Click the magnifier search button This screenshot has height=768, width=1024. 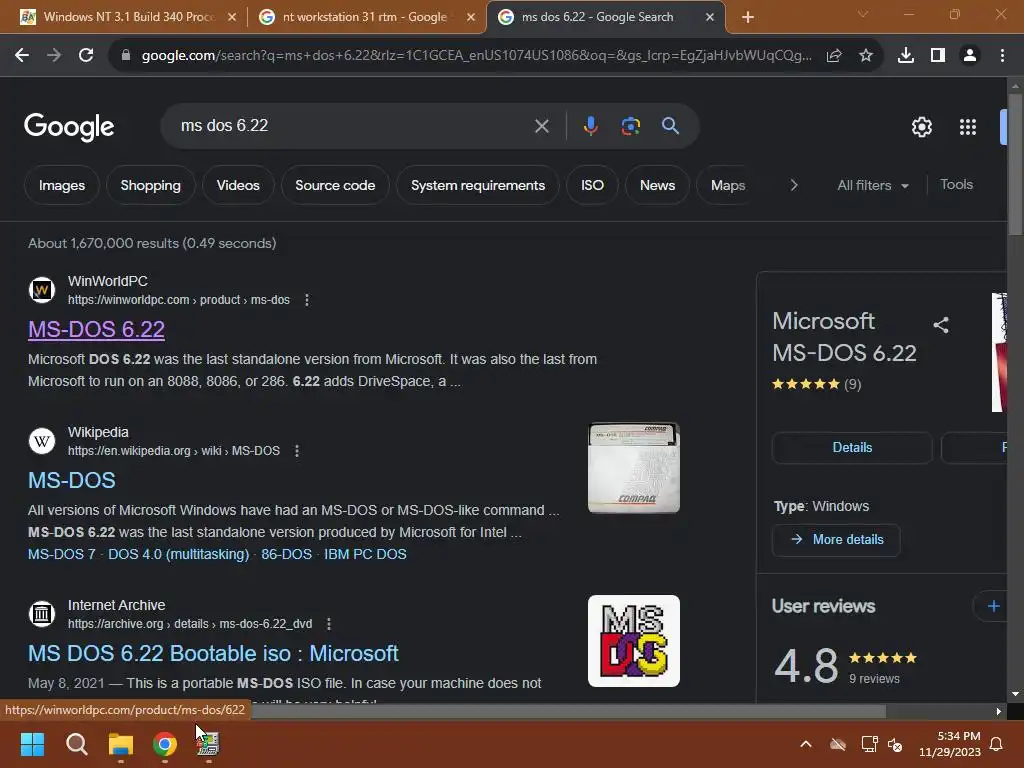[670, 125]
